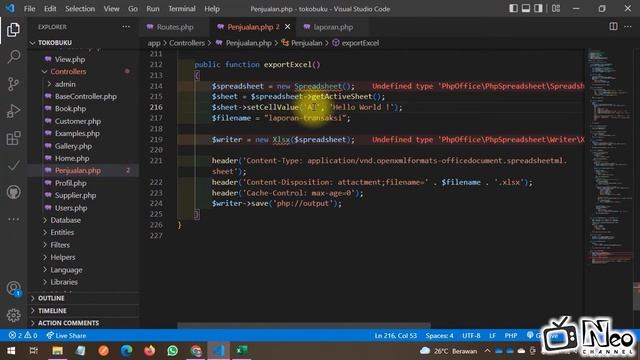Open the File menu
The height and width of the screenshot is (360, 640).
tap(29, 9)
